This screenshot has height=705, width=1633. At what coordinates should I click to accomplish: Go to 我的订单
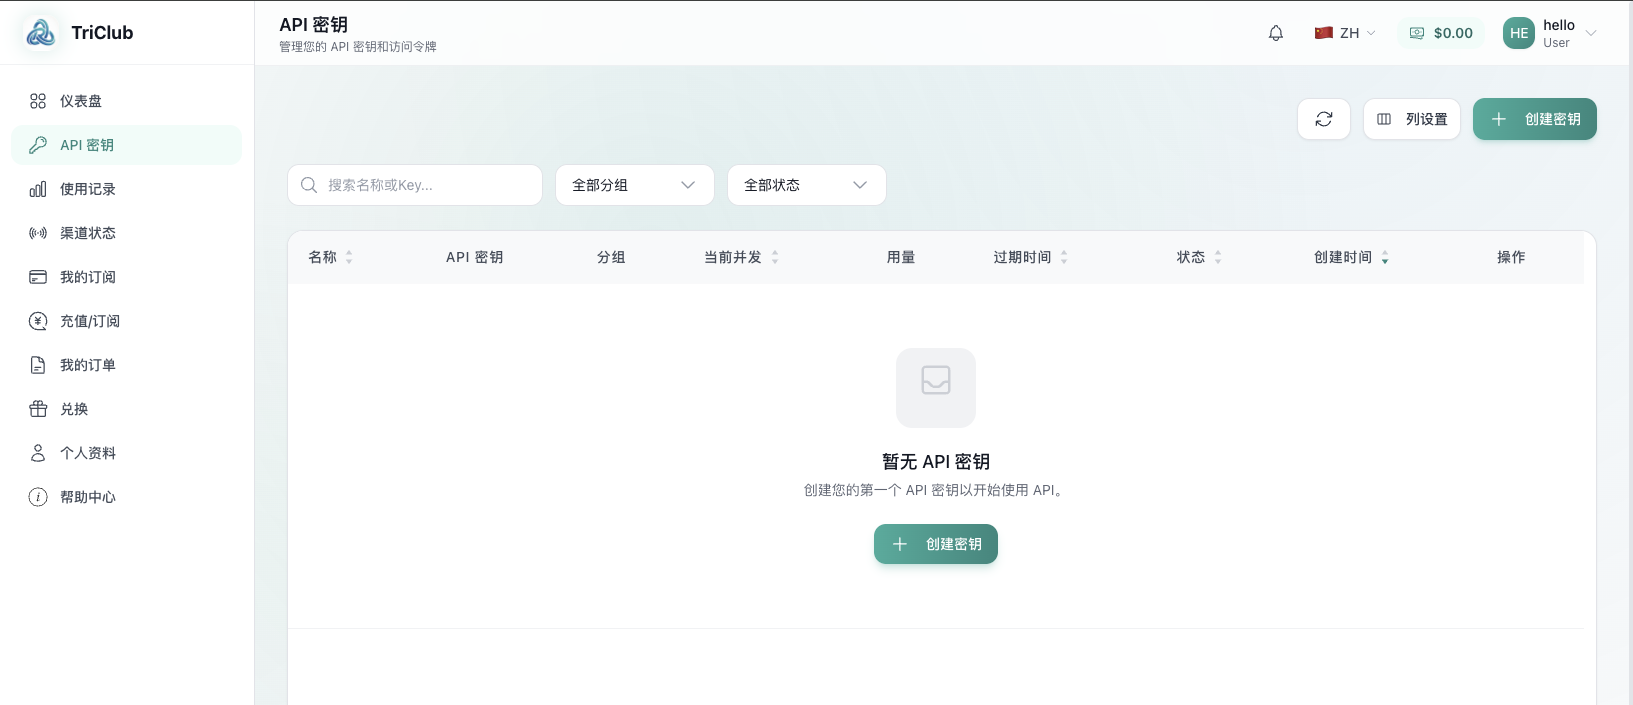127,365
